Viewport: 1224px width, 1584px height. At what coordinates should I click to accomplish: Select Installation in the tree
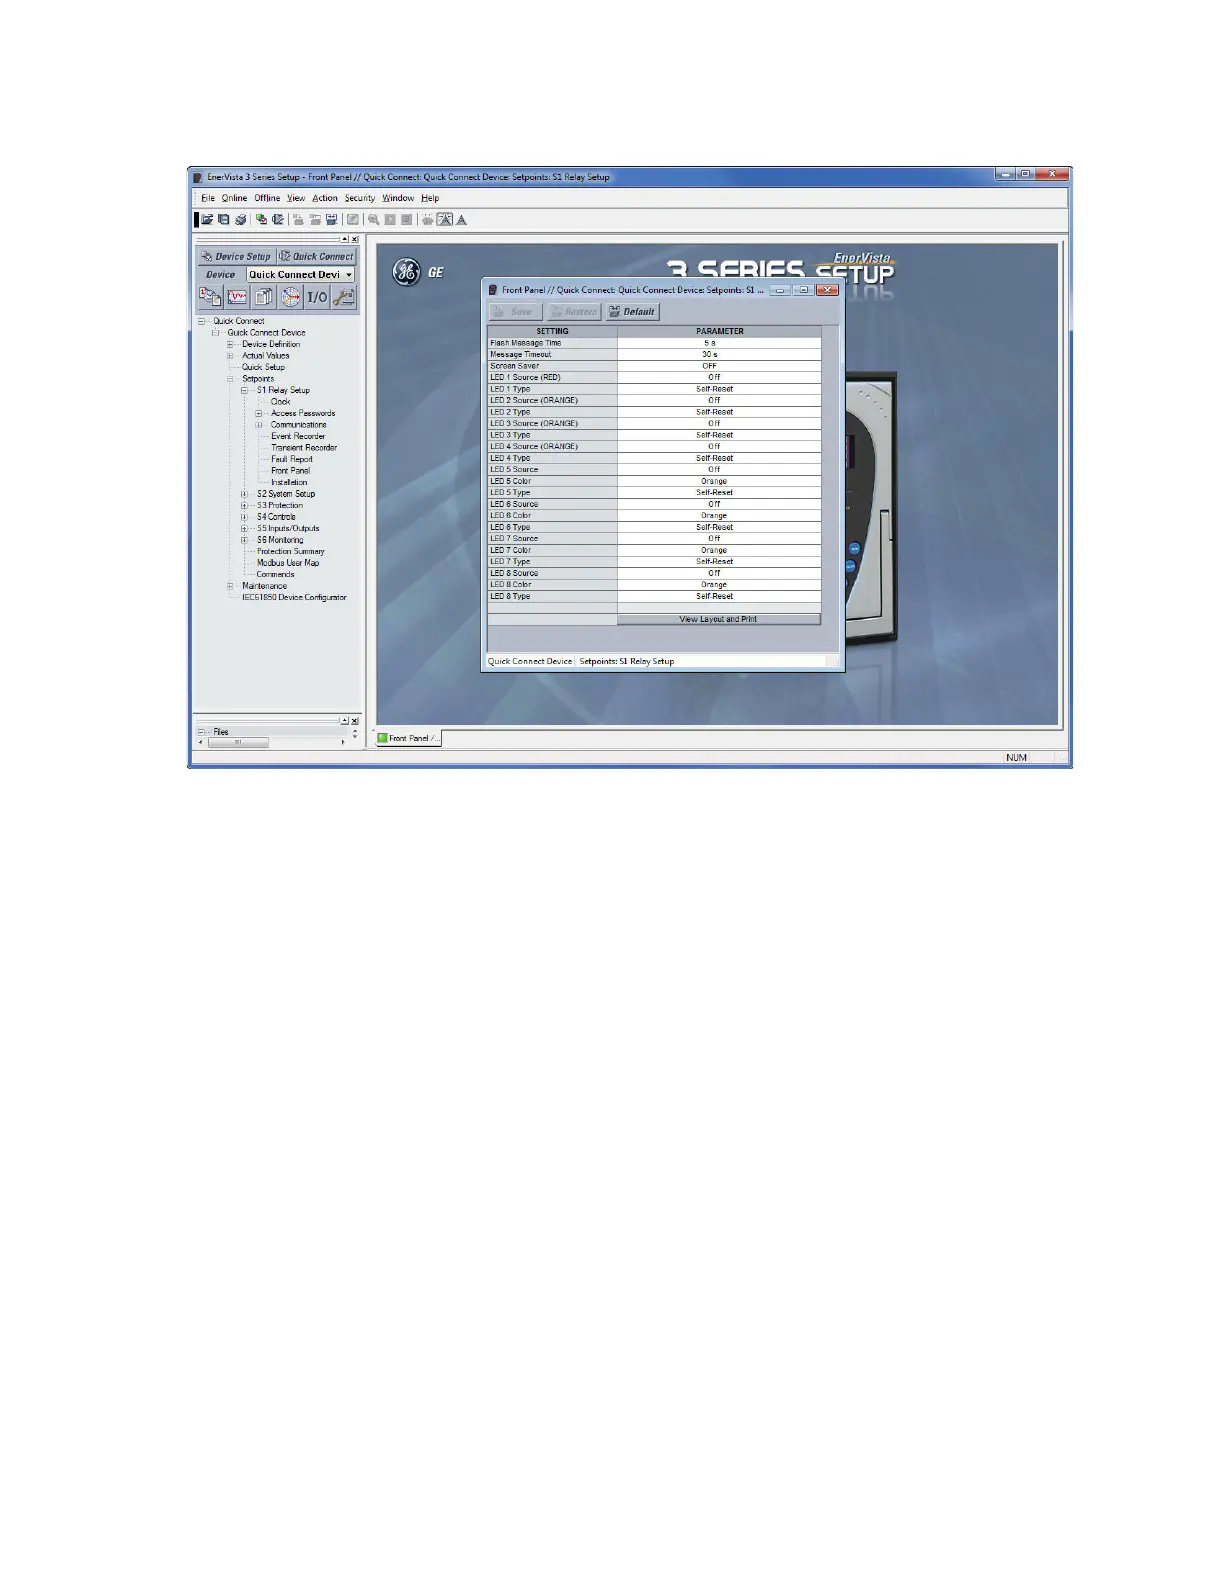pyautogui.click(x=289, y=482)
